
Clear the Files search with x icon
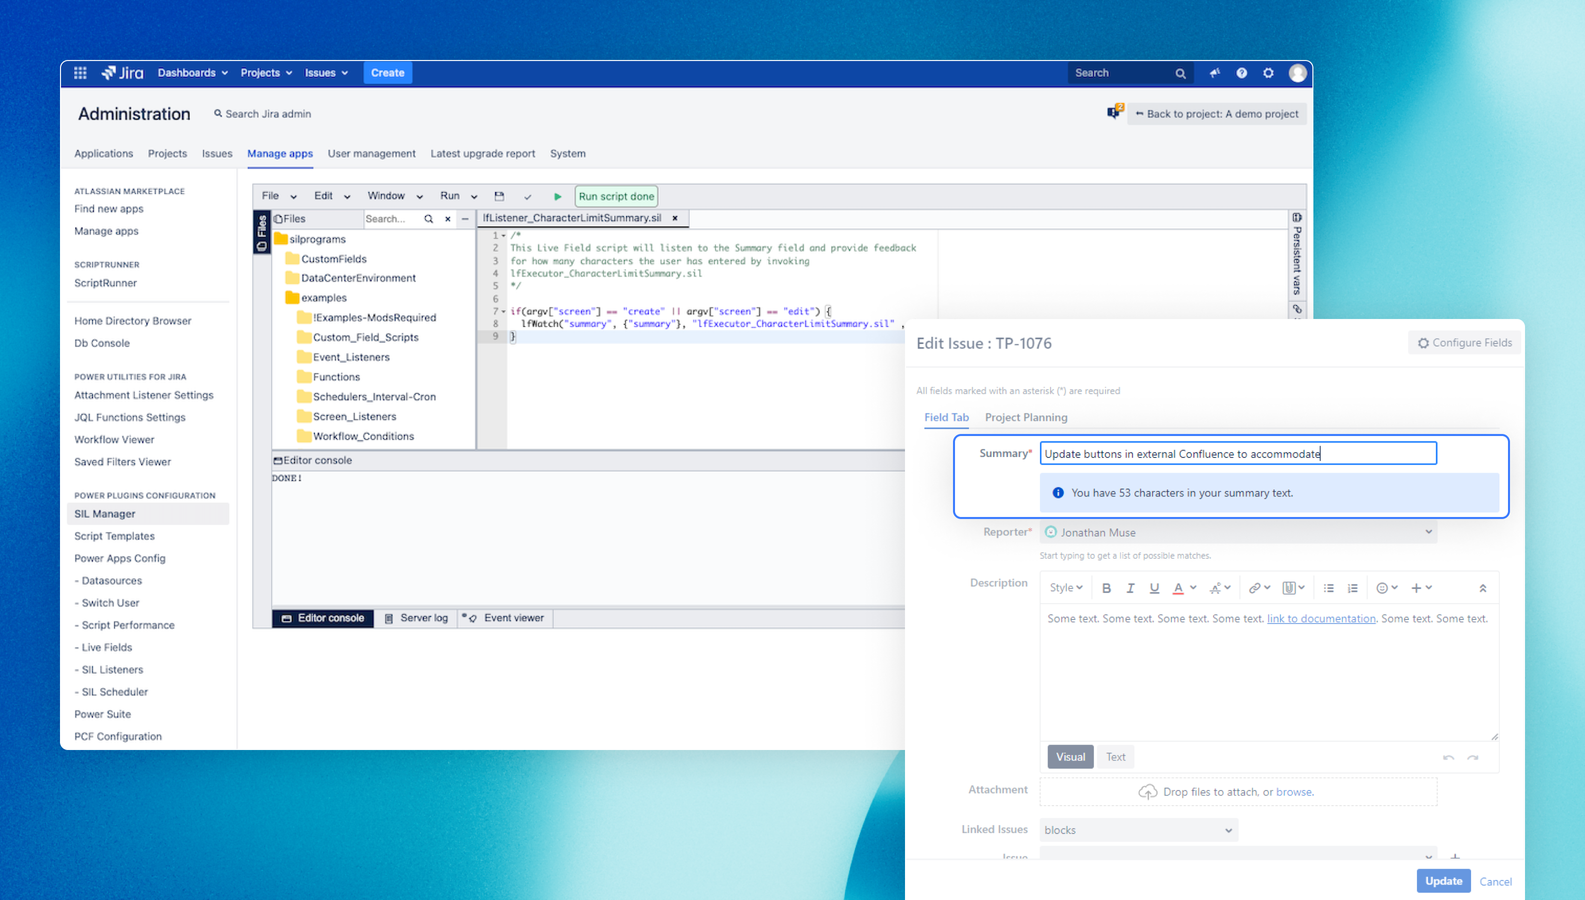[x=448, y=219]
